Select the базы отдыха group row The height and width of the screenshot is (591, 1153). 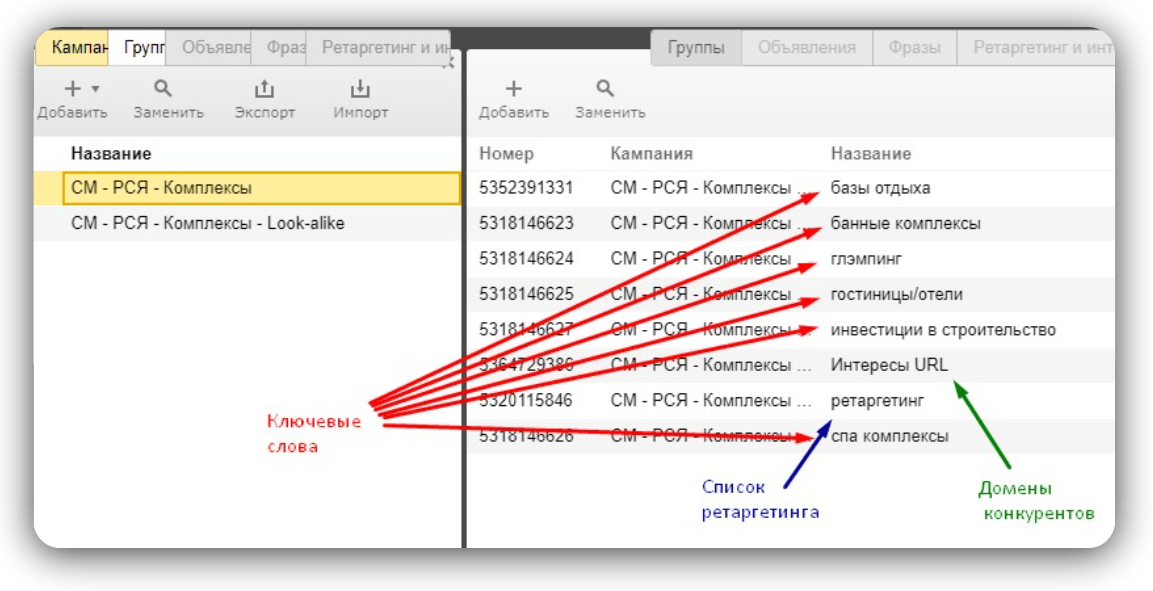pos(790,188)
